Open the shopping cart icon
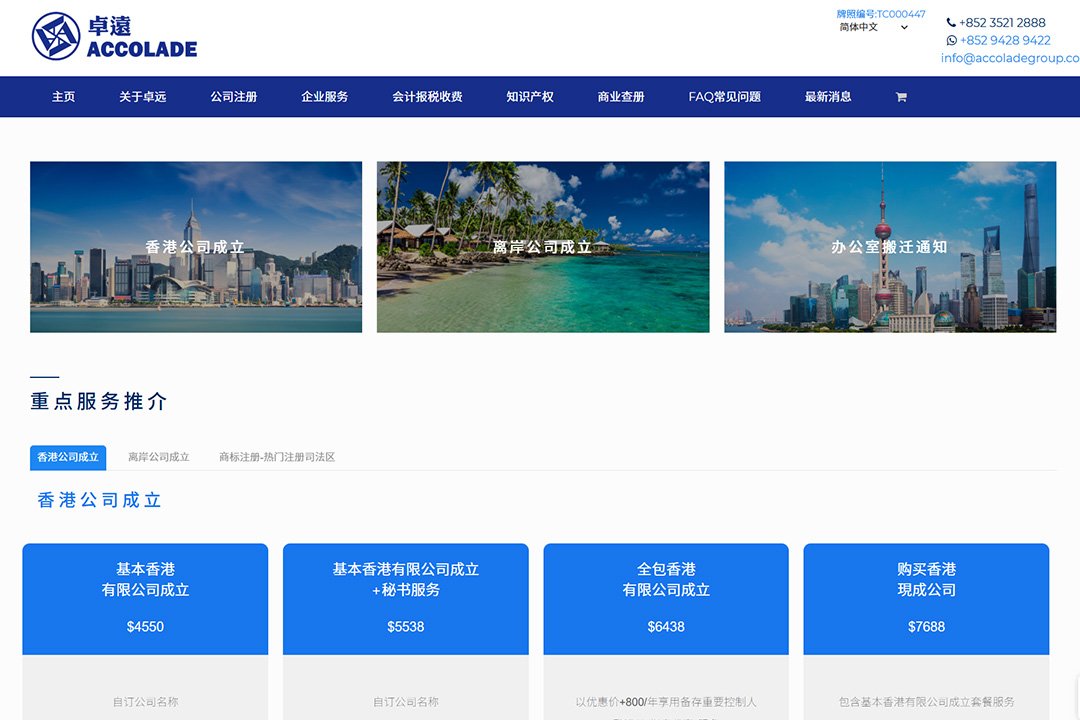The height and width of the screenshot is (720, 1080). point(901,97)
